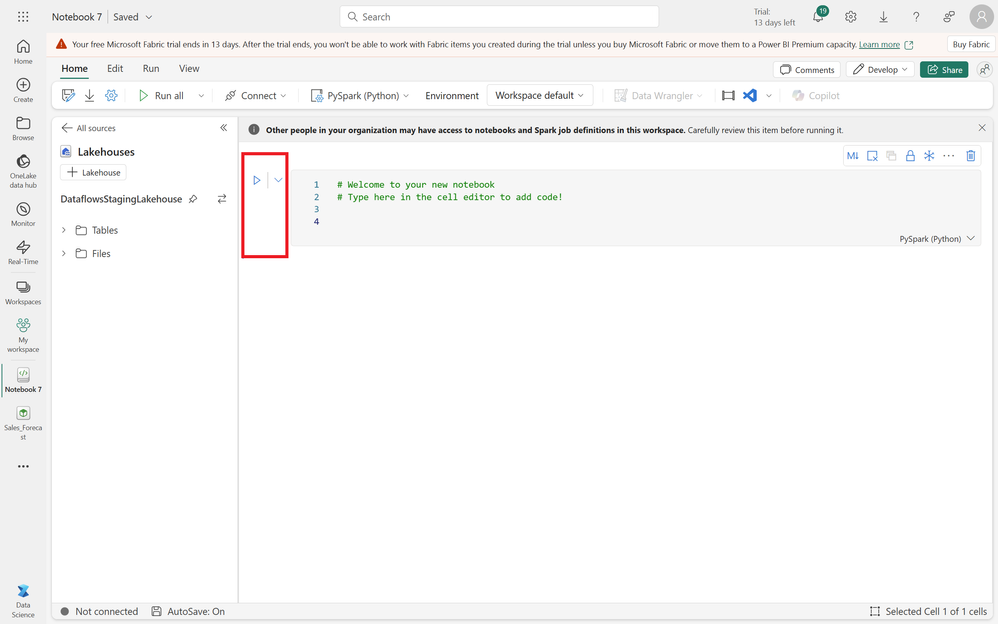The width and height of the screenshot is (998, 624).
Task: Open user account avatar
Action: (x=981, y=17)
